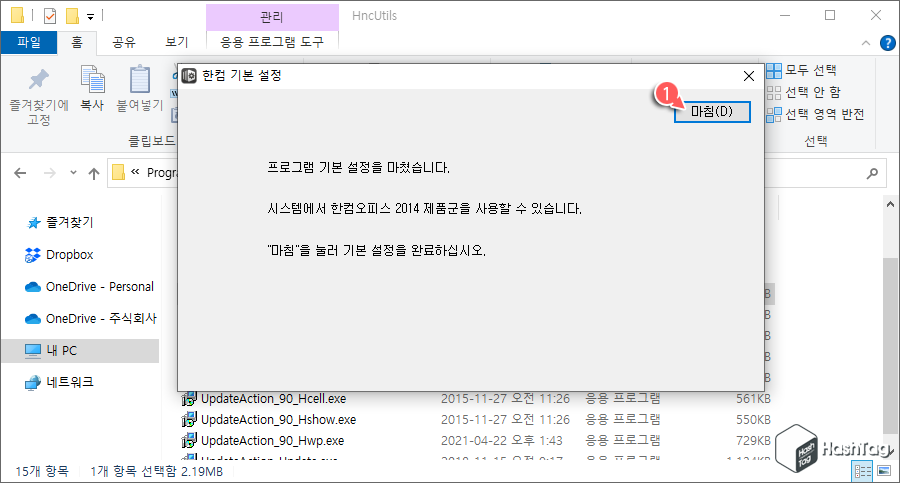Click the 561KB size cell

click(753, 399)
